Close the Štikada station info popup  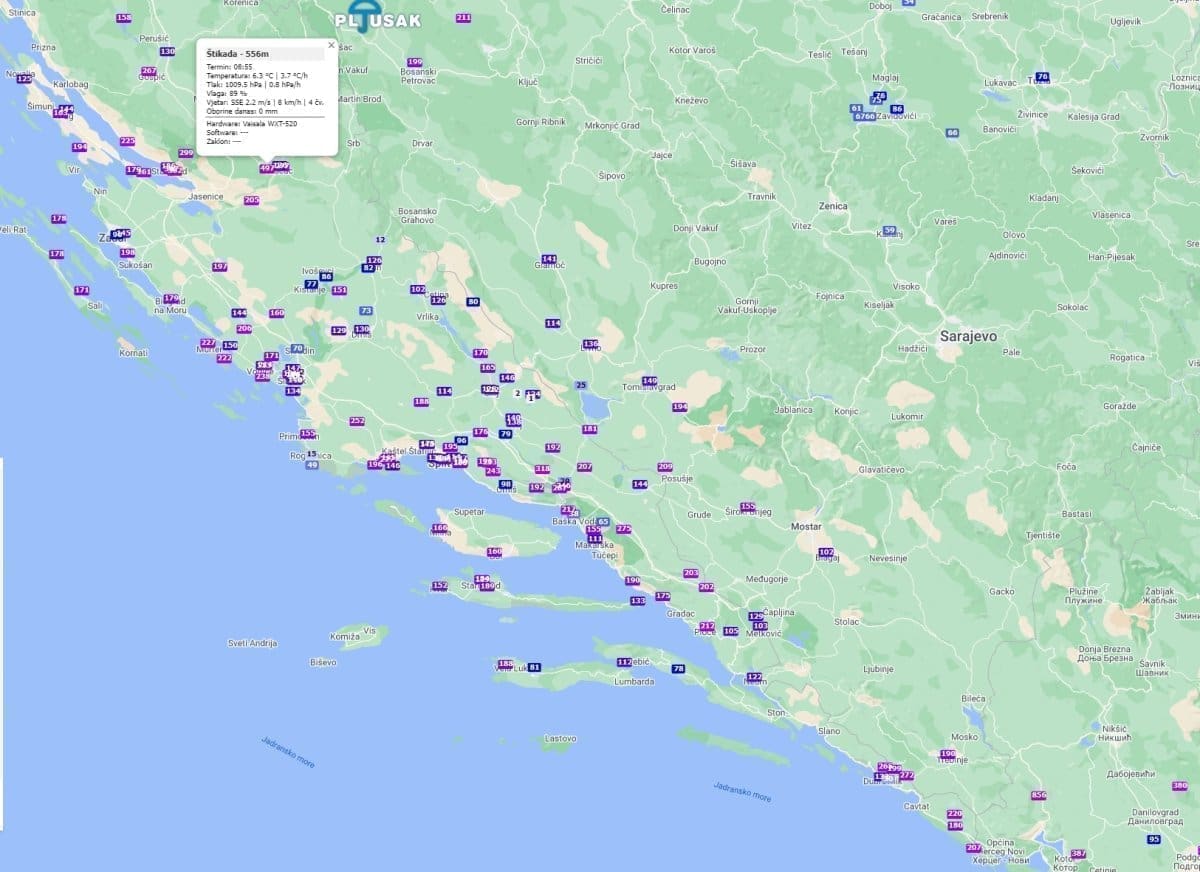[x=331, y=45]
